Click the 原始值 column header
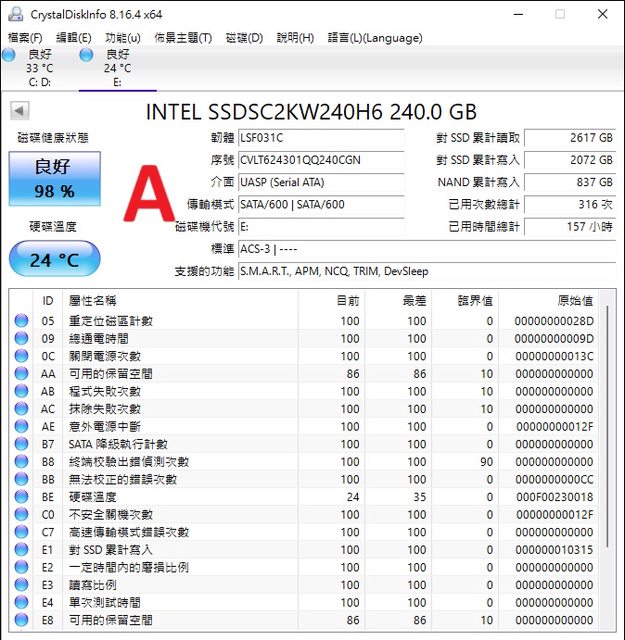Image resolution: width=625 pixels, height=640 pixels. coord(573,300)
